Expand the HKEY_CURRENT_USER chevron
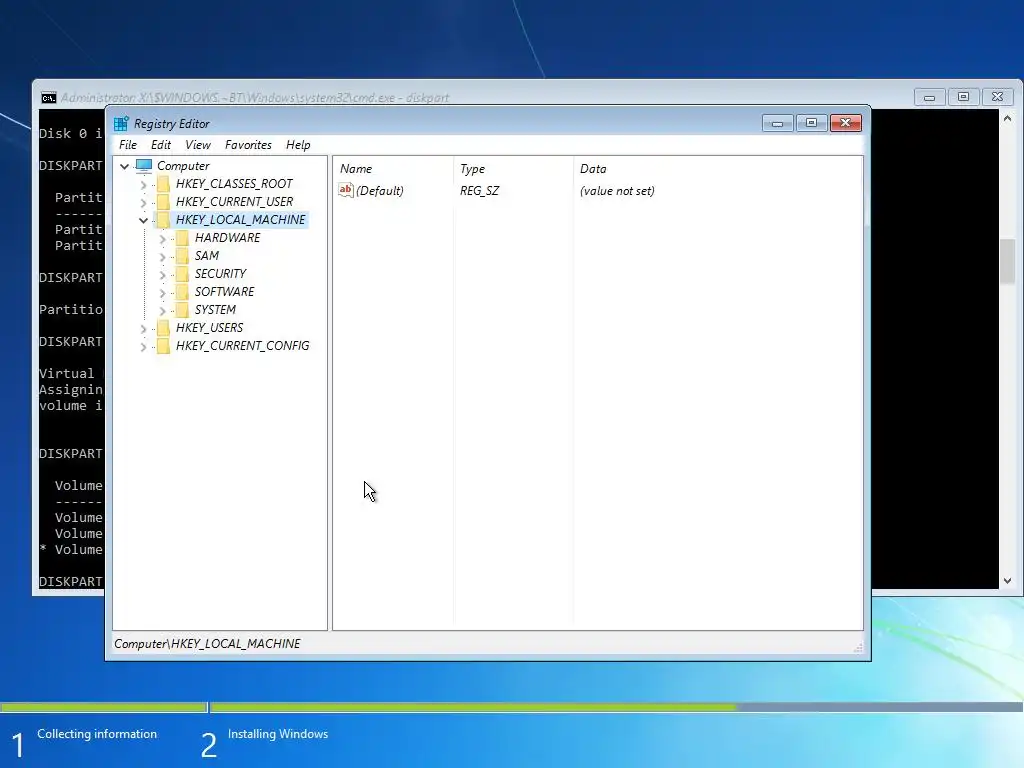Screen dimensions: 1024x768 coord(143,202)
